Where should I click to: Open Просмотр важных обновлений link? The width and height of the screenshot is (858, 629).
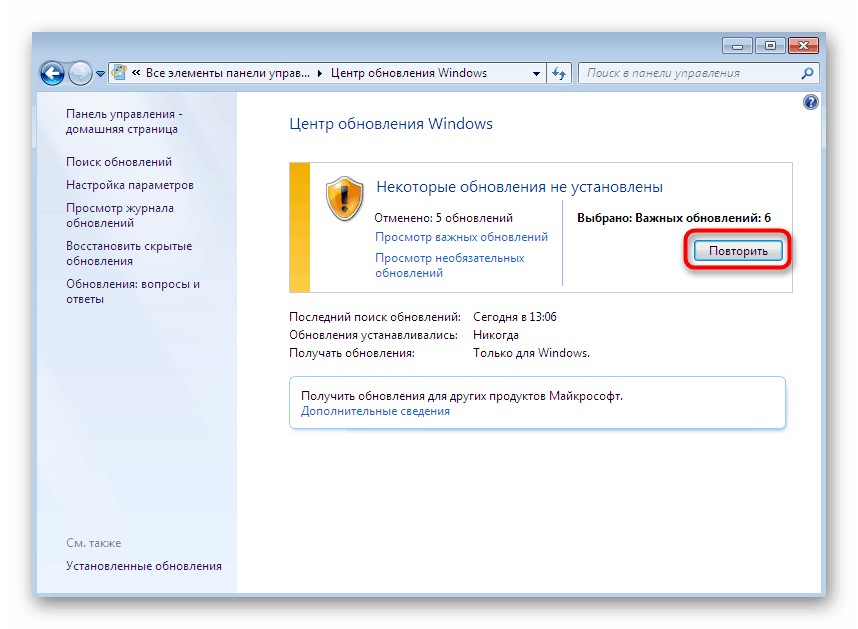pos(461,237)
